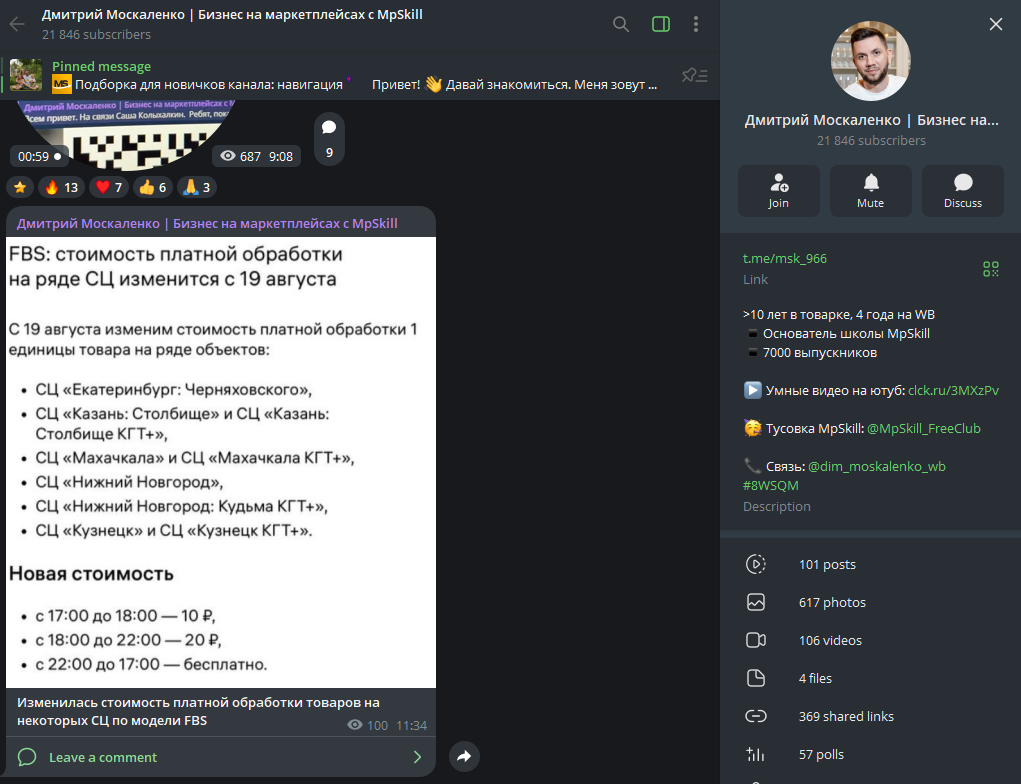Open search in this channel
This screenshot has width=1021, height=784.
click(621, 25)
